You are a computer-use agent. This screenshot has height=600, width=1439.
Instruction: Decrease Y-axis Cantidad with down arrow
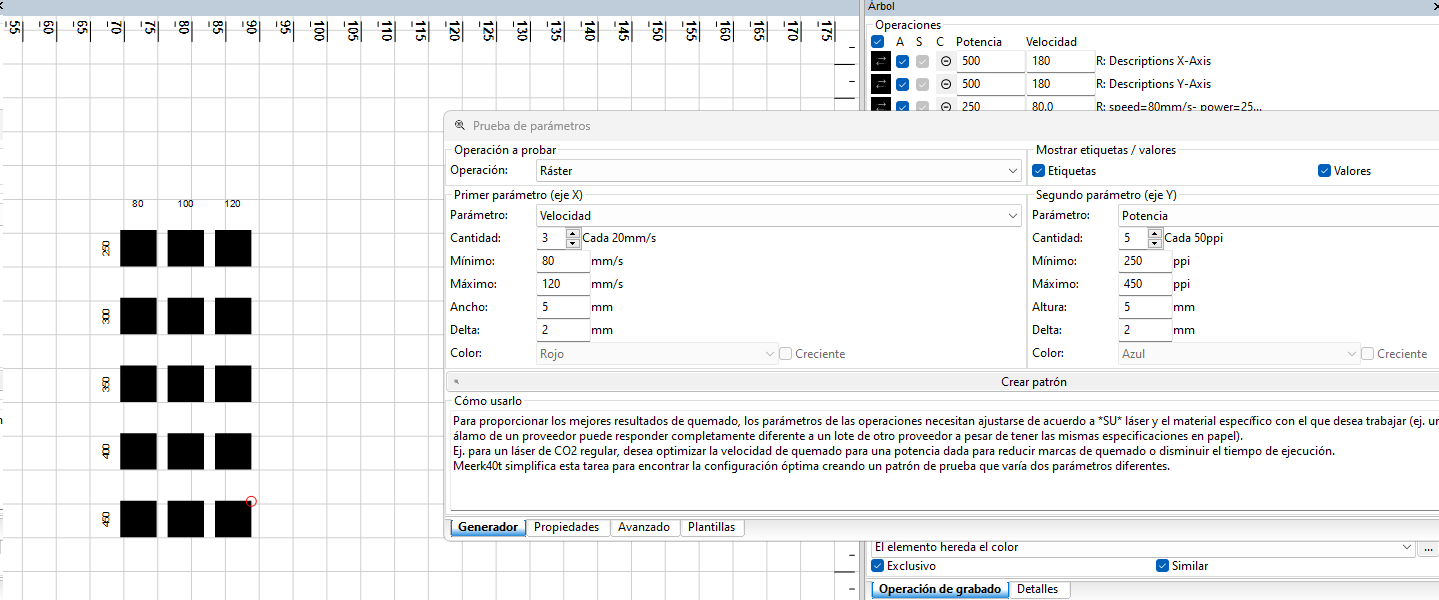[1155, 243]
